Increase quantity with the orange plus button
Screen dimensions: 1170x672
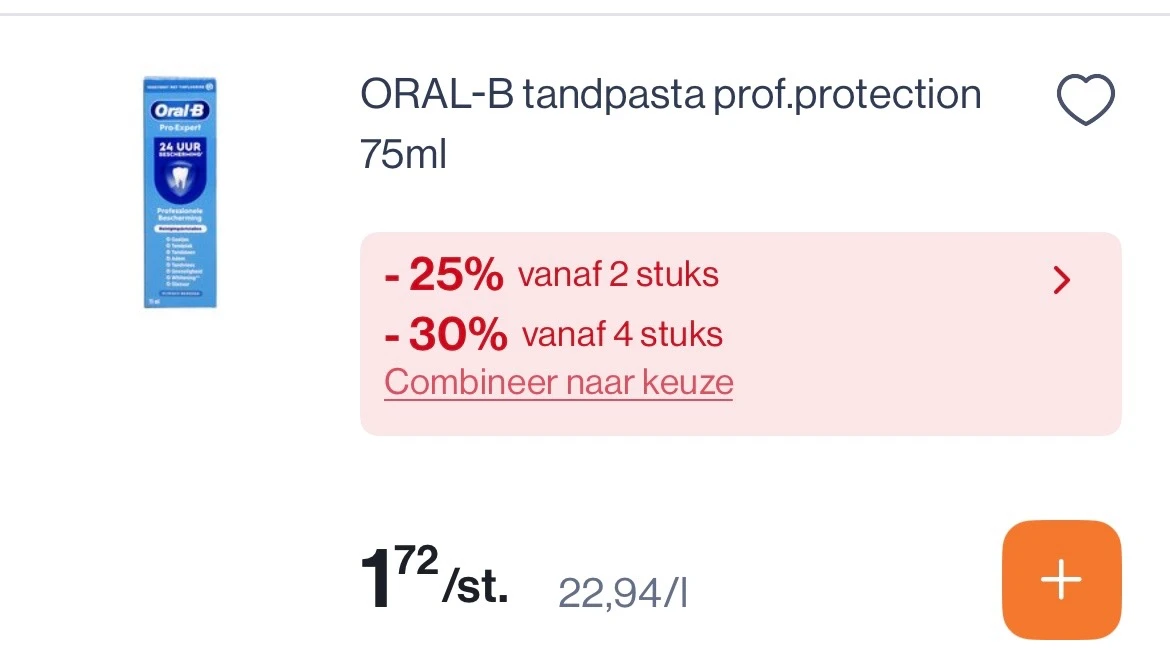click(x=1061, y=579)
